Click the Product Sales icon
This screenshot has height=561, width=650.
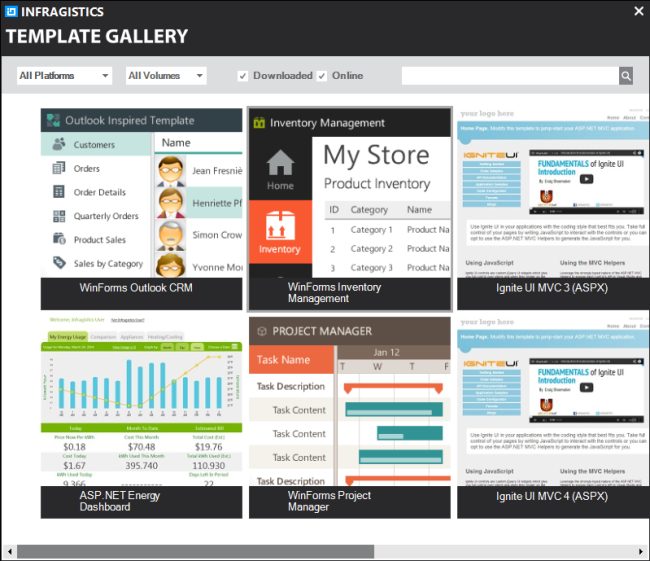tap(59, 239)
